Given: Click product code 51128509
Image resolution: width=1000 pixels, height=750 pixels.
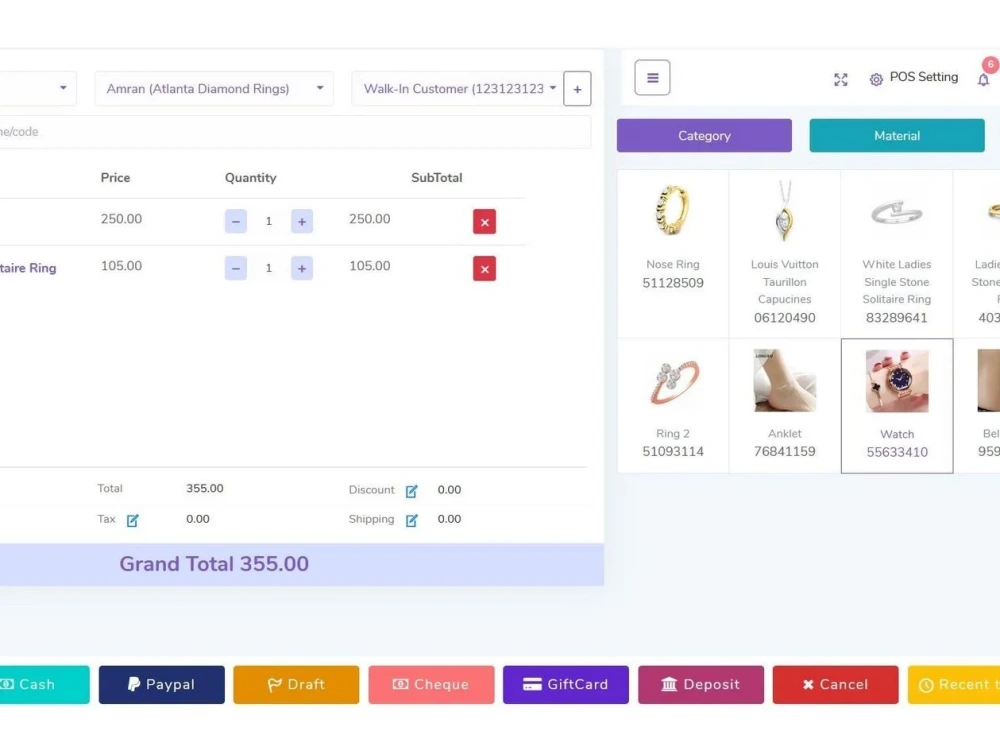Looking at the screenshot, I should [673, 283].
